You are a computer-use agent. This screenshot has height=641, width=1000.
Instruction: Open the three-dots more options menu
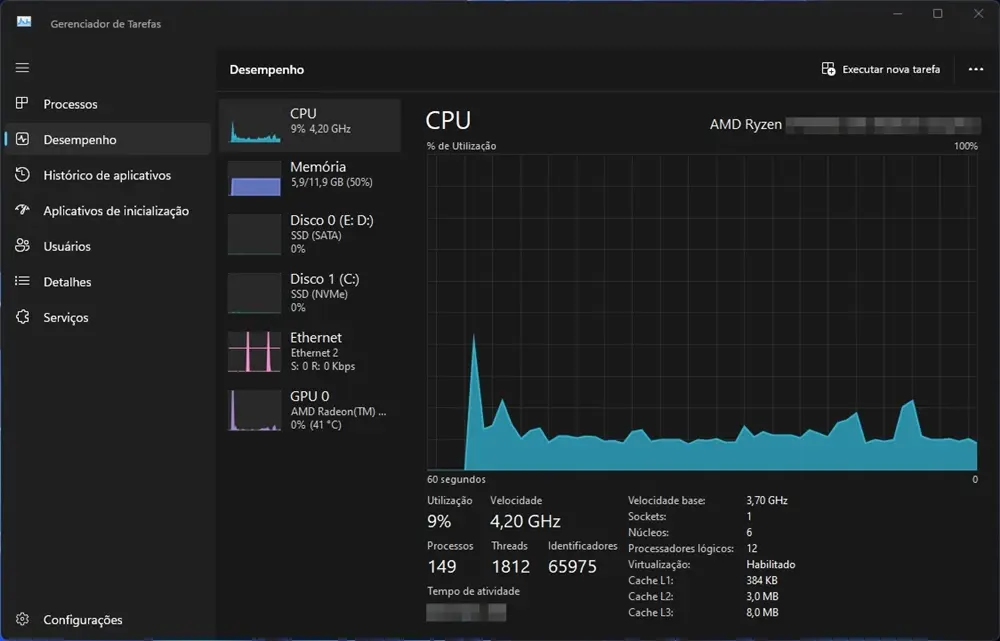tap(976, 69)
